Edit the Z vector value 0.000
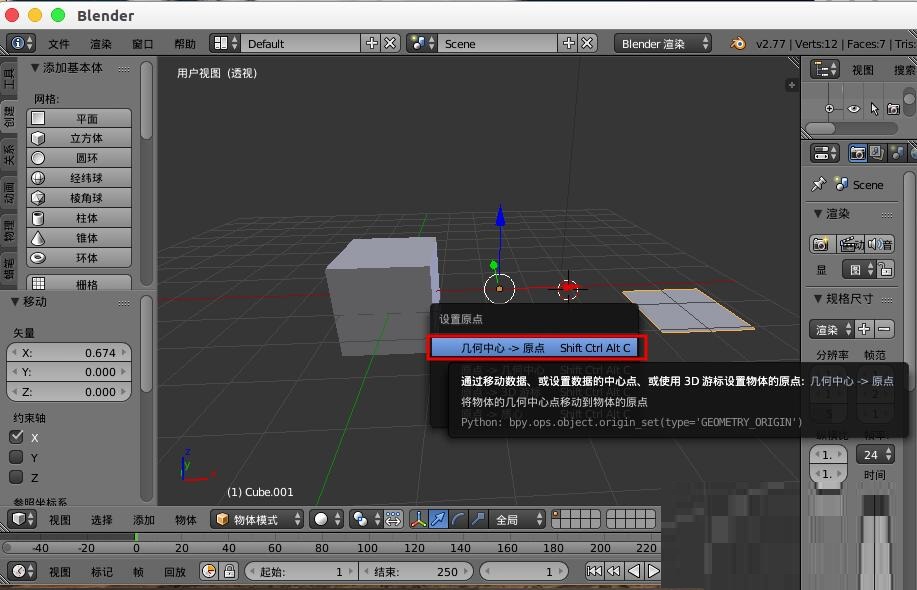Screen dimensions: 917x590 click(x=68, y=392)
